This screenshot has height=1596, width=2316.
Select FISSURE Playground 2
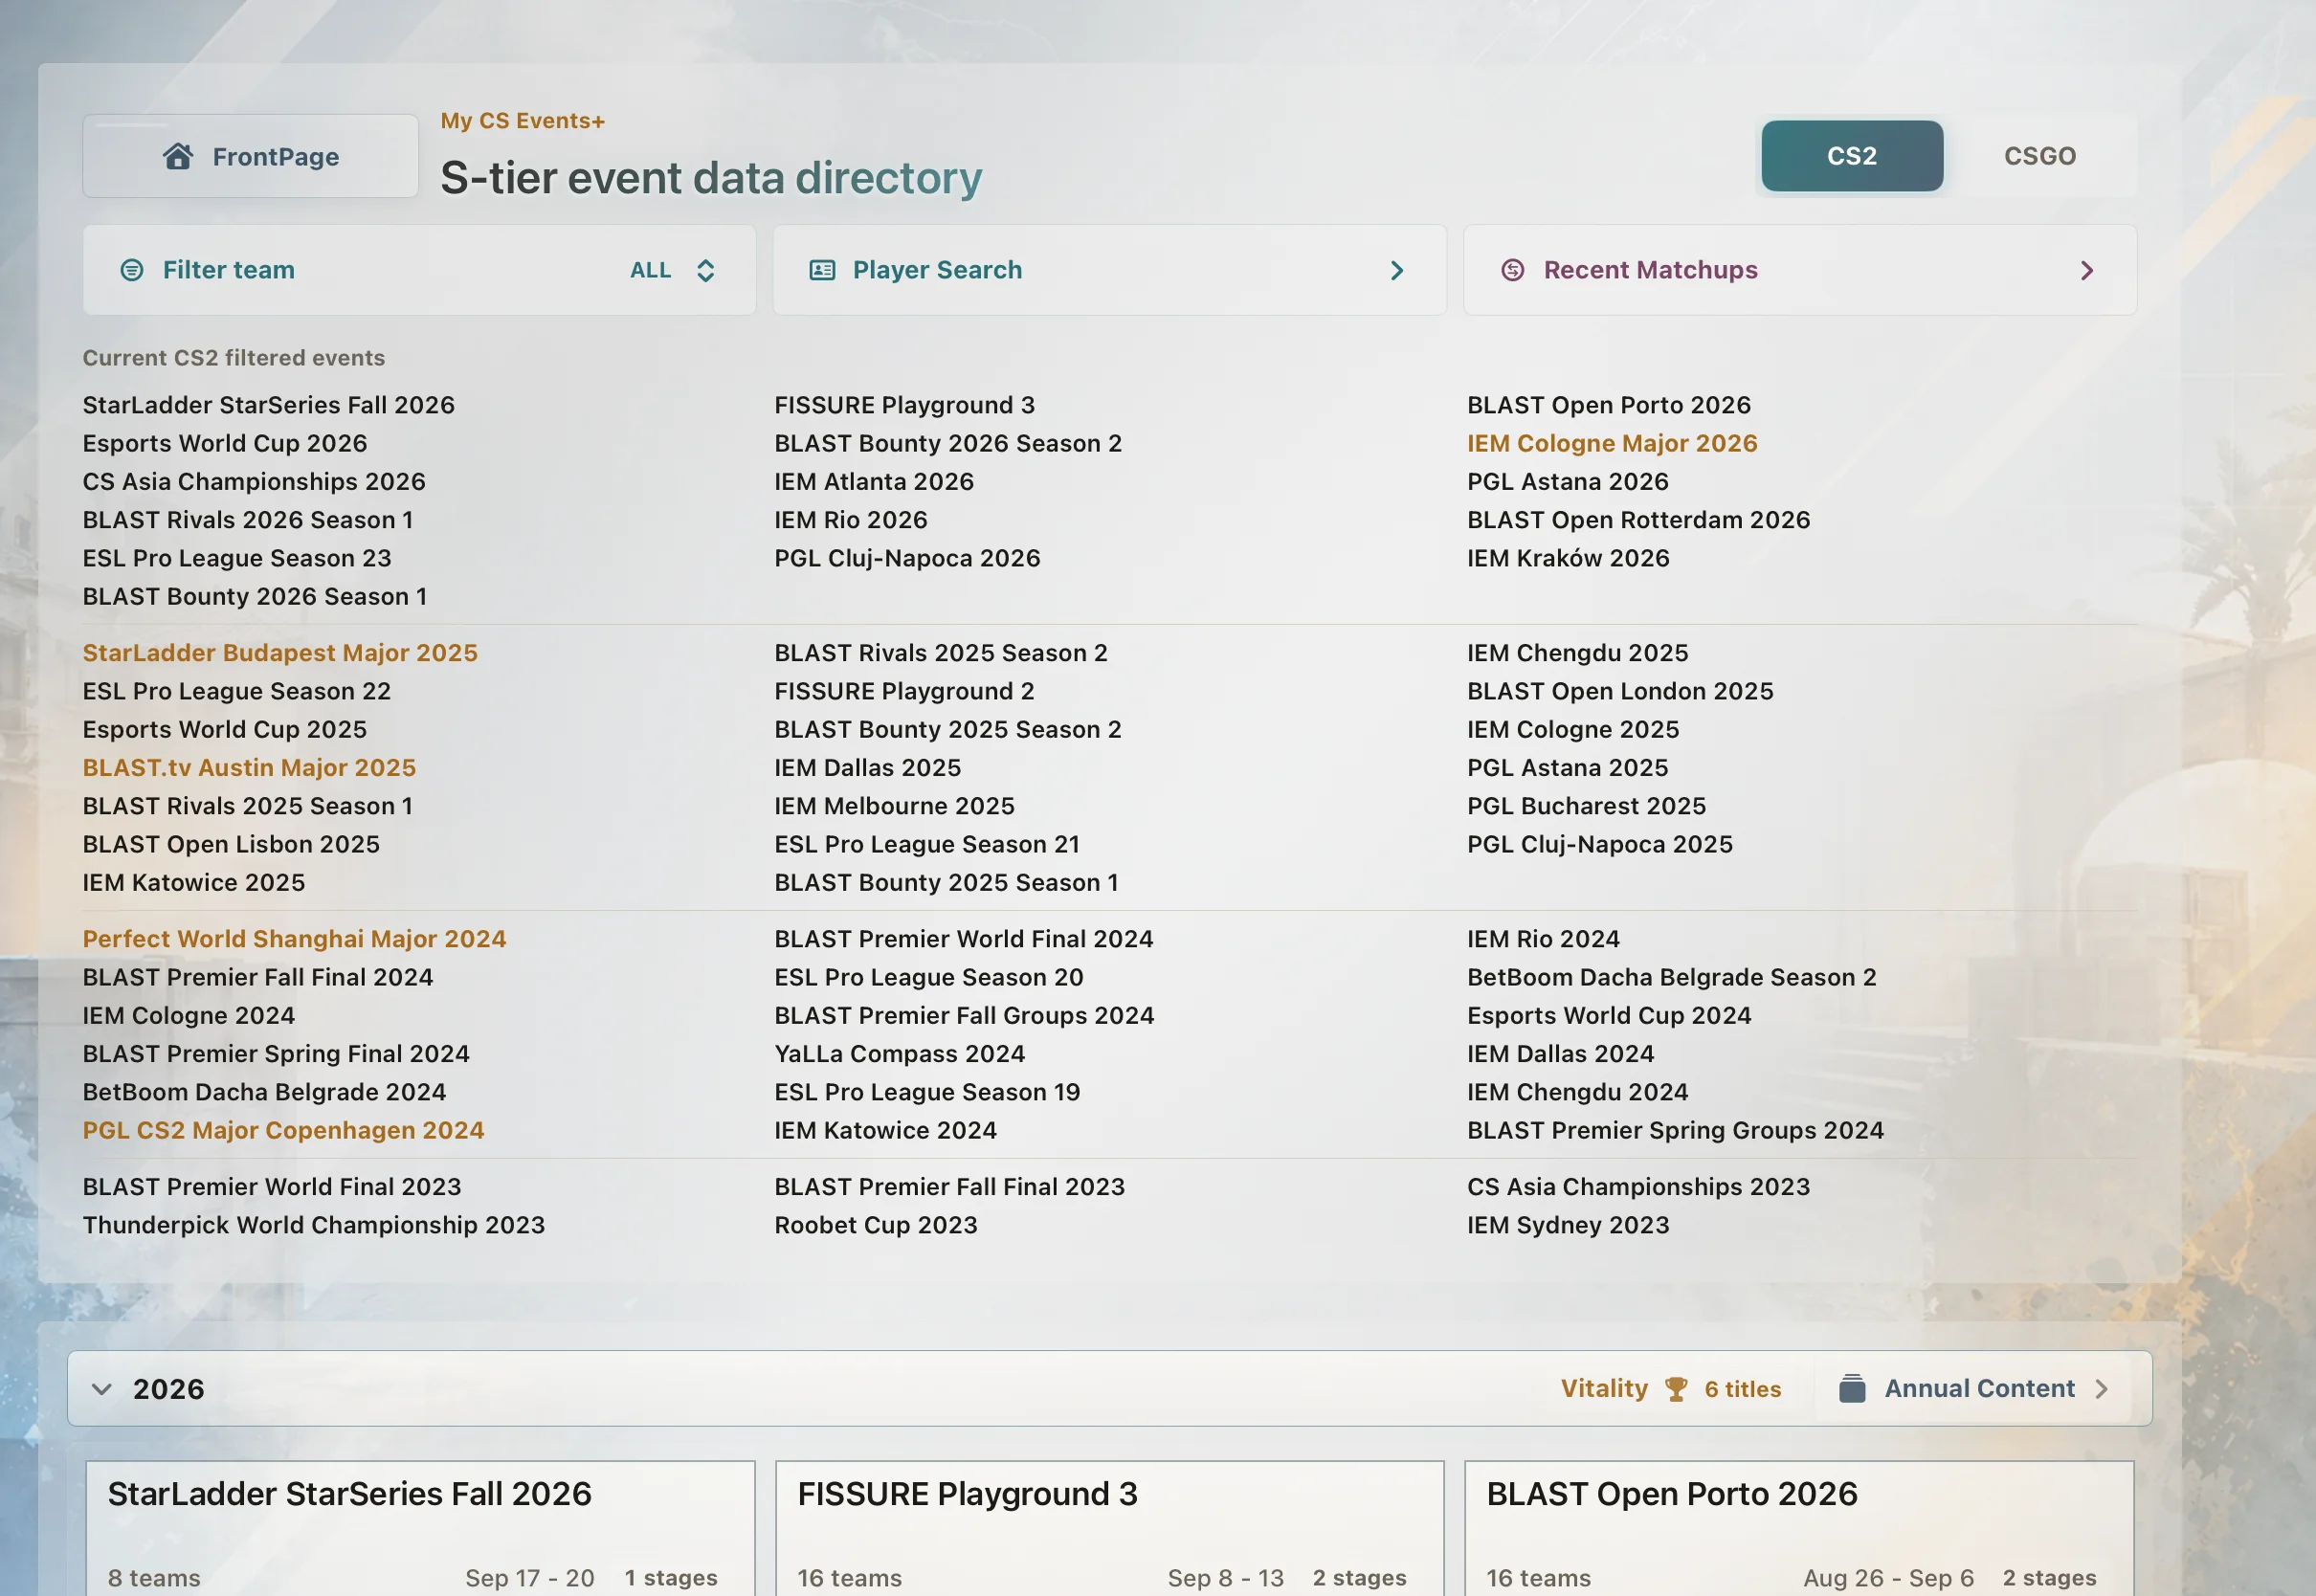pos(904,691)
